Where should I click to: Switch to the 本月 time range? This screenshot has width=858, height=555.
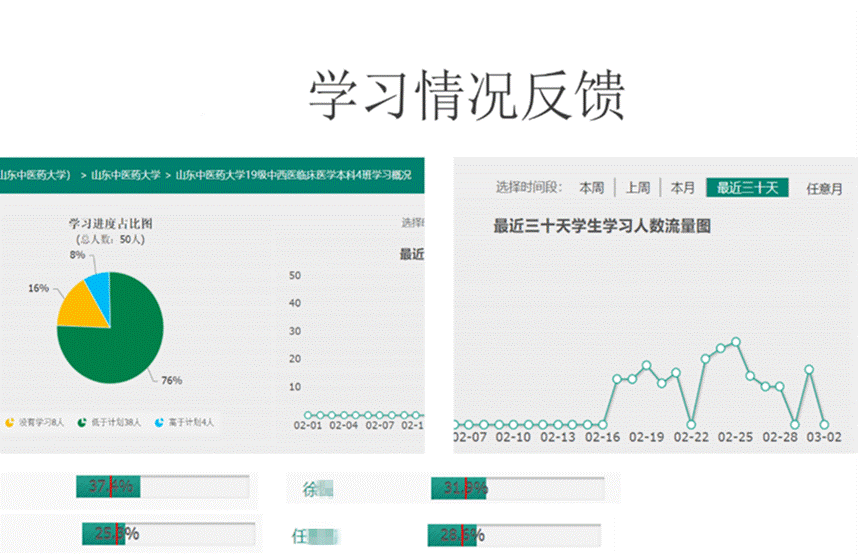pyautogui.click(x=682, y=187)
